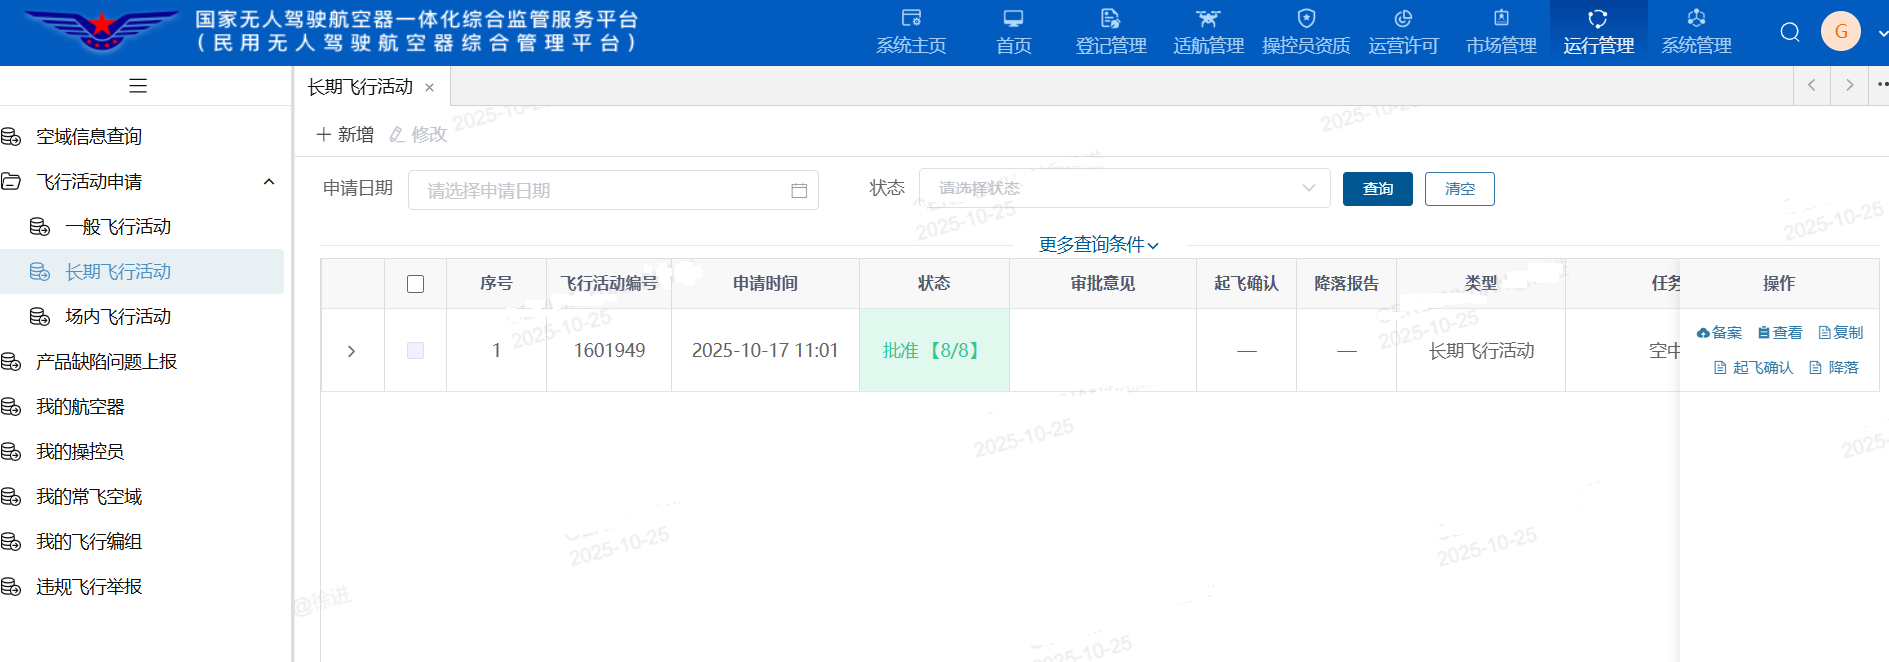Click the 起飞确认 action in row
The width and height of the screenshot is (1889, 662).
[1753, 368]
